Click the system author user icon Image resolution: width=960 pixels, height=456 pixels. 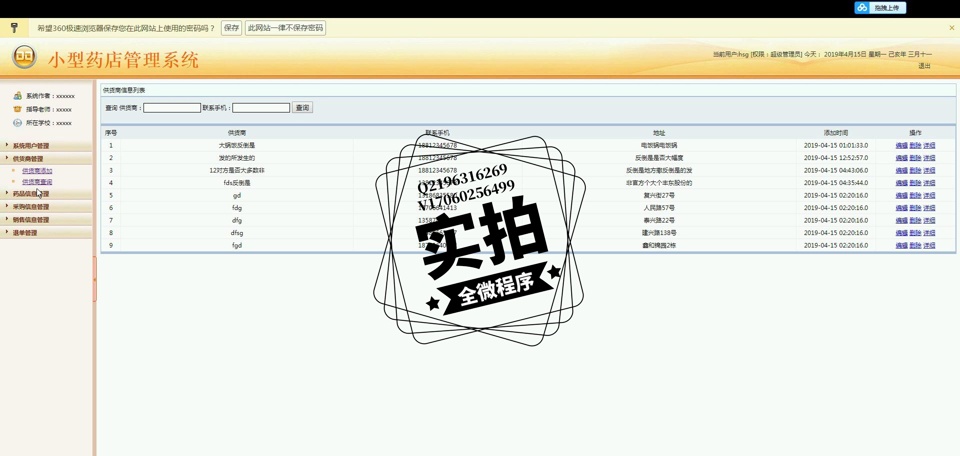tap(17, 96)
